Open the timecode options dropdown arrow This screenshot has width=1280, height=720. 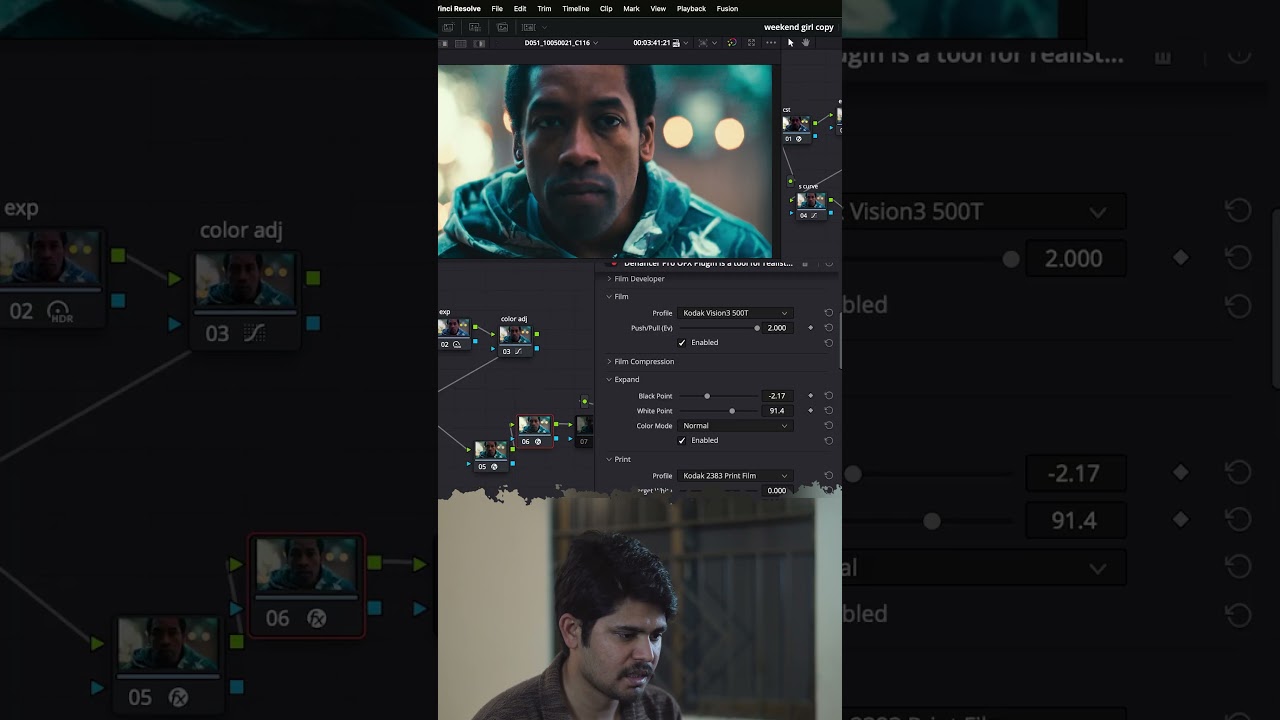tap(686, 43)
